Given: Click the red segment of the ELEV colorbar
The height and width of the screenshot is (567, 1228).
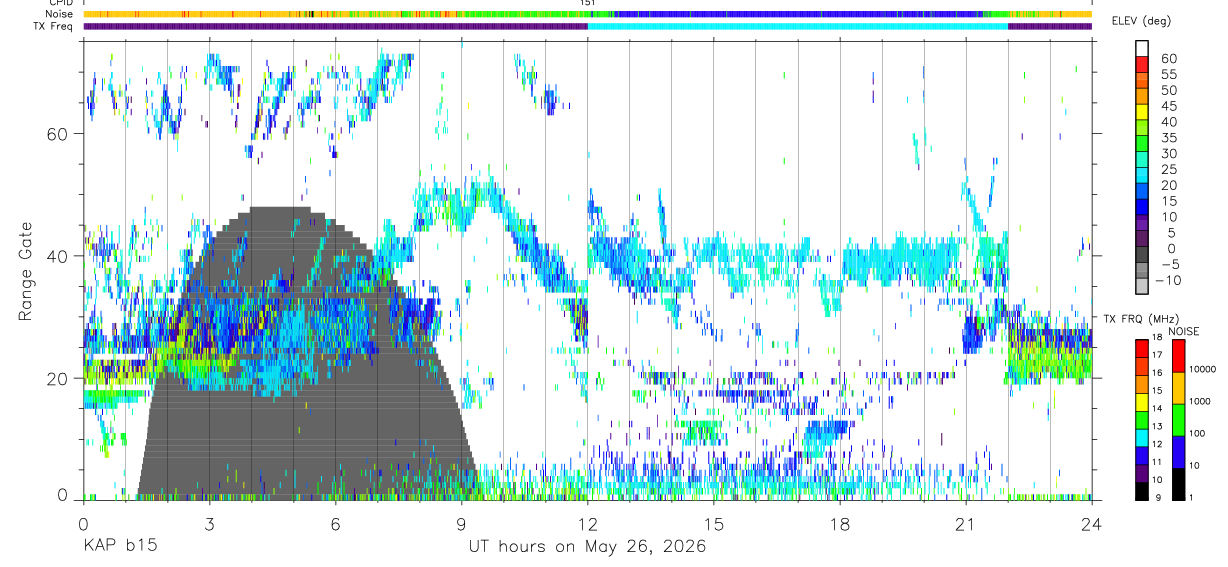Looking at the screenshot, I should 1143,64.
